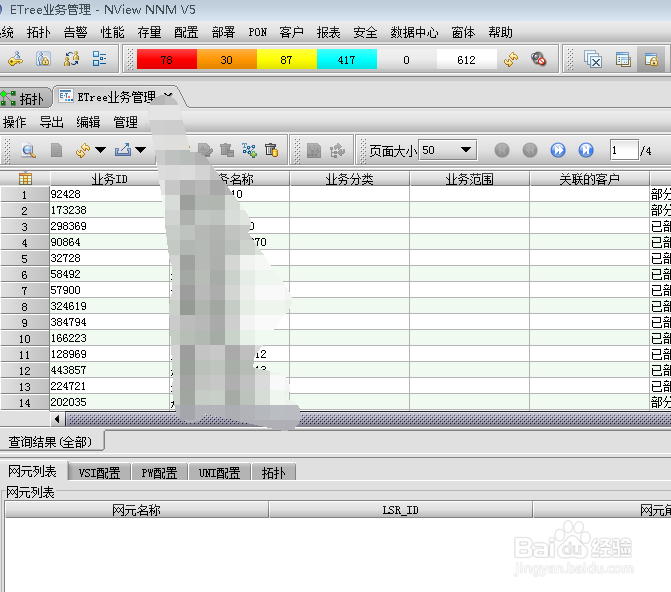Open the 编辑 submenu in ETree panel

(x=88, y=122)
